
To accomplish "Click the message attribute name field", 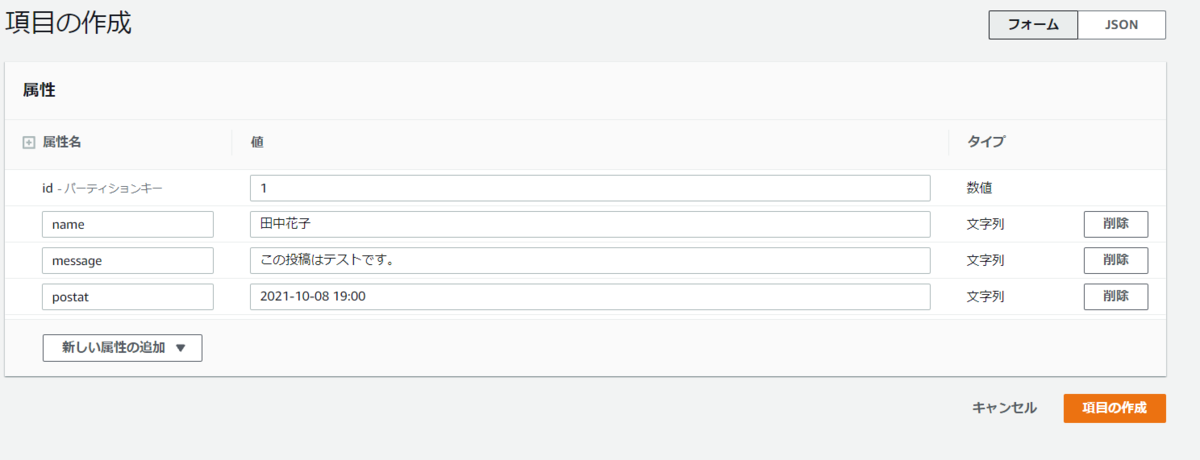I will tap(128, 261).
